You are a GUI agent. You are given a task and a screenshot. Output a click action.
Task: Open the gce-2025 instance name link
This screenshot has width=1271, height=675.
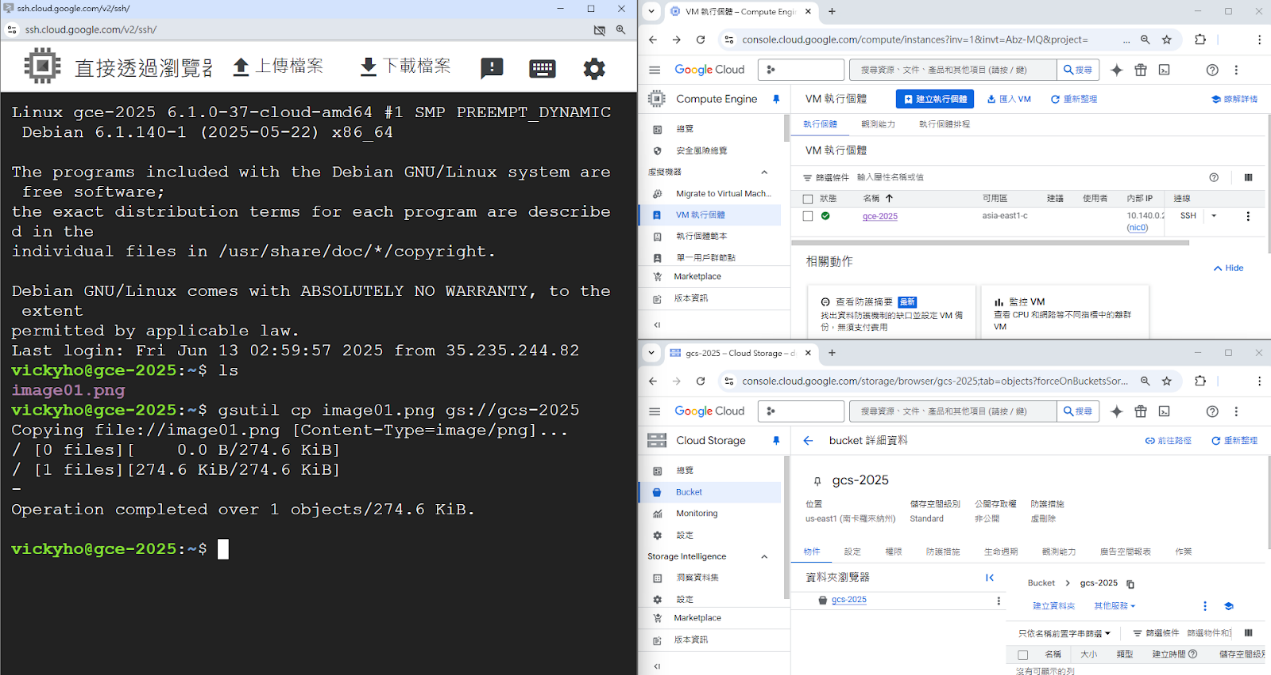pyautogui.click(x=880, y=216)
